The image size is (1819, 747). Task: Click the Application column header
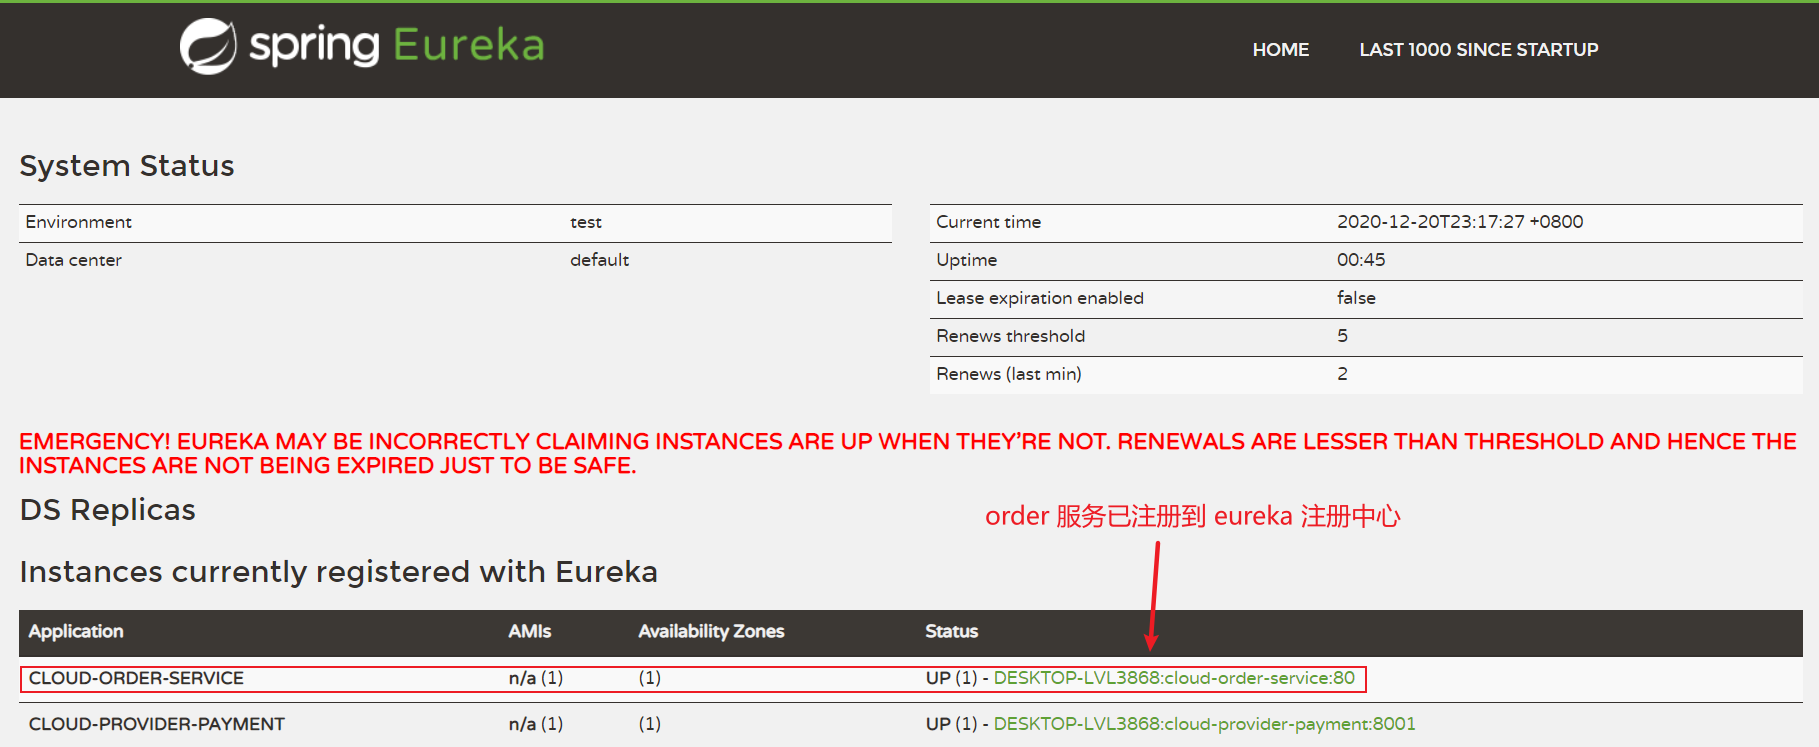(x=76, y=631)
